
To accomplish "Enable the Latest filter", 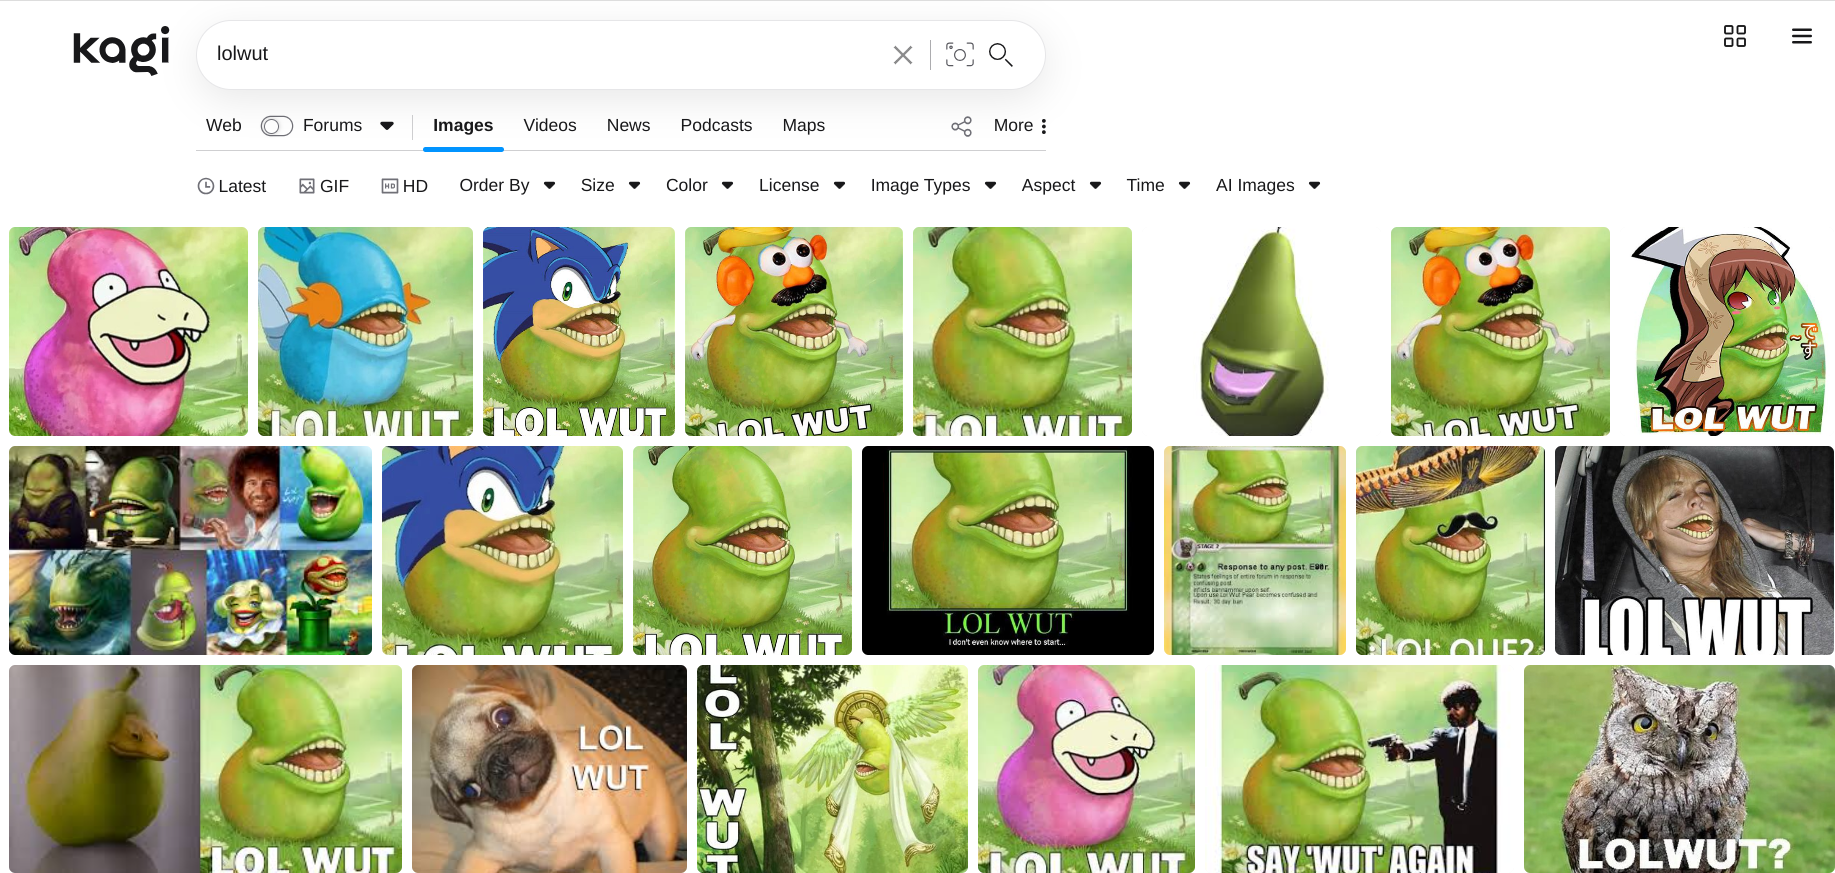I will point(232,186).
